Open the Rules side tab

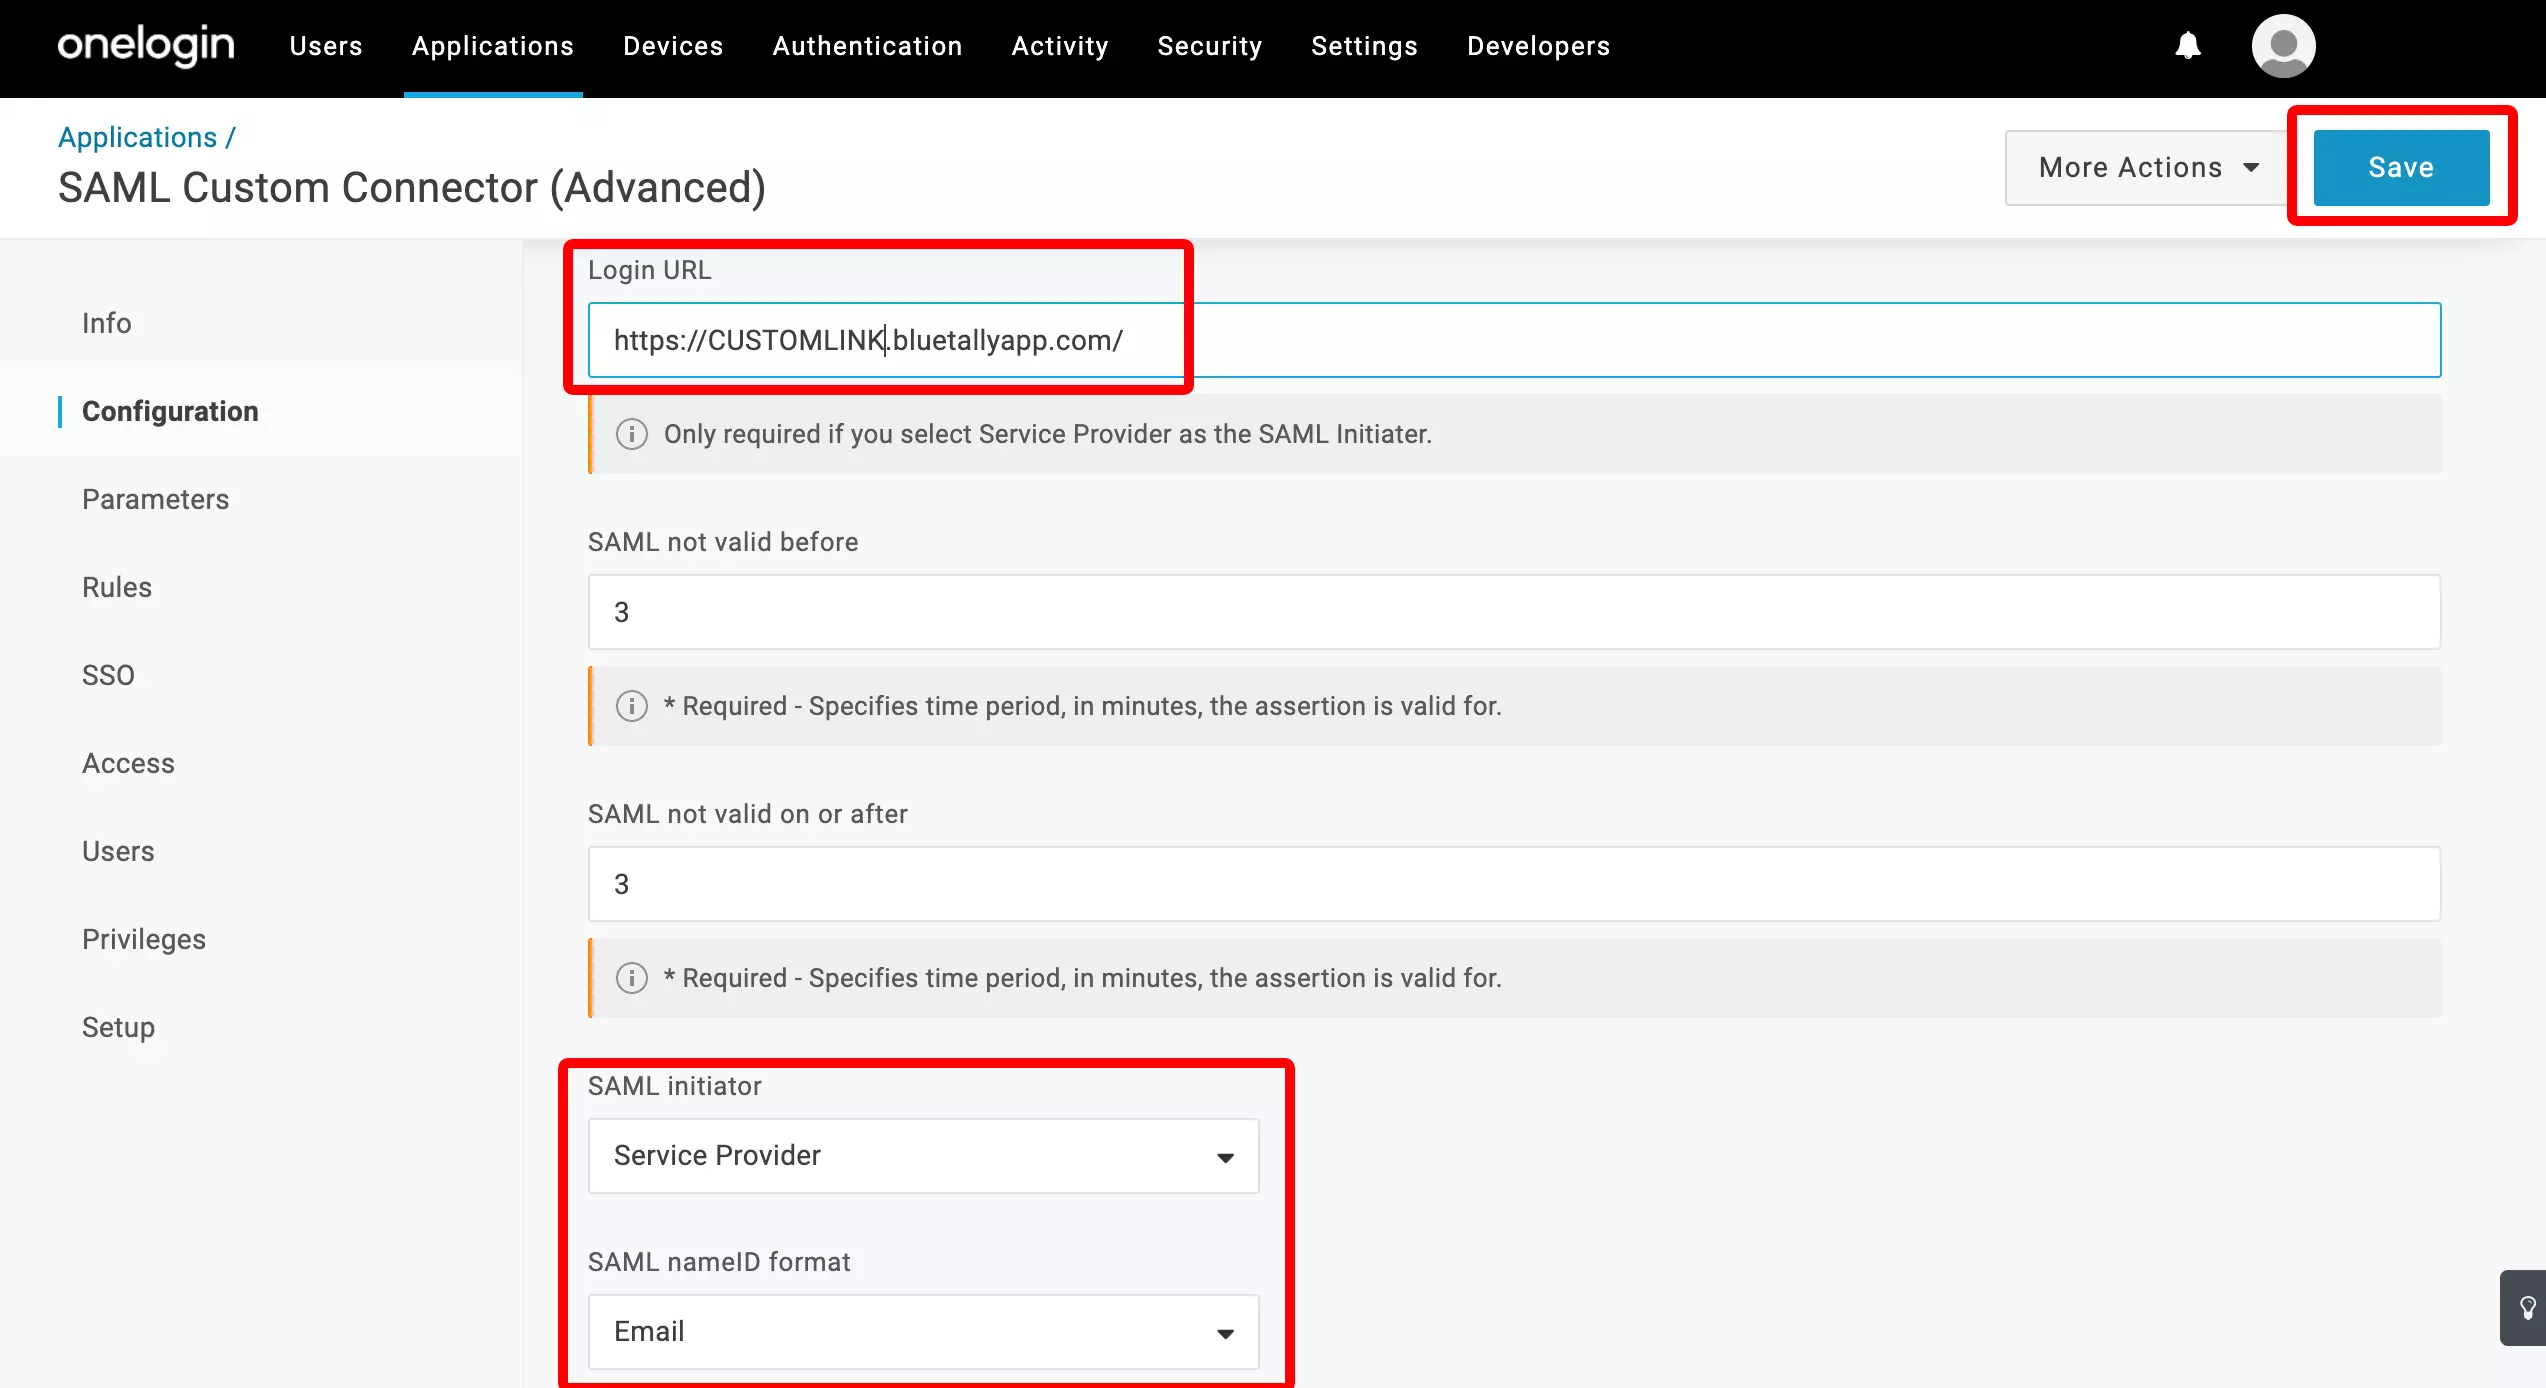pyautogui.click(x=117, y=587)
